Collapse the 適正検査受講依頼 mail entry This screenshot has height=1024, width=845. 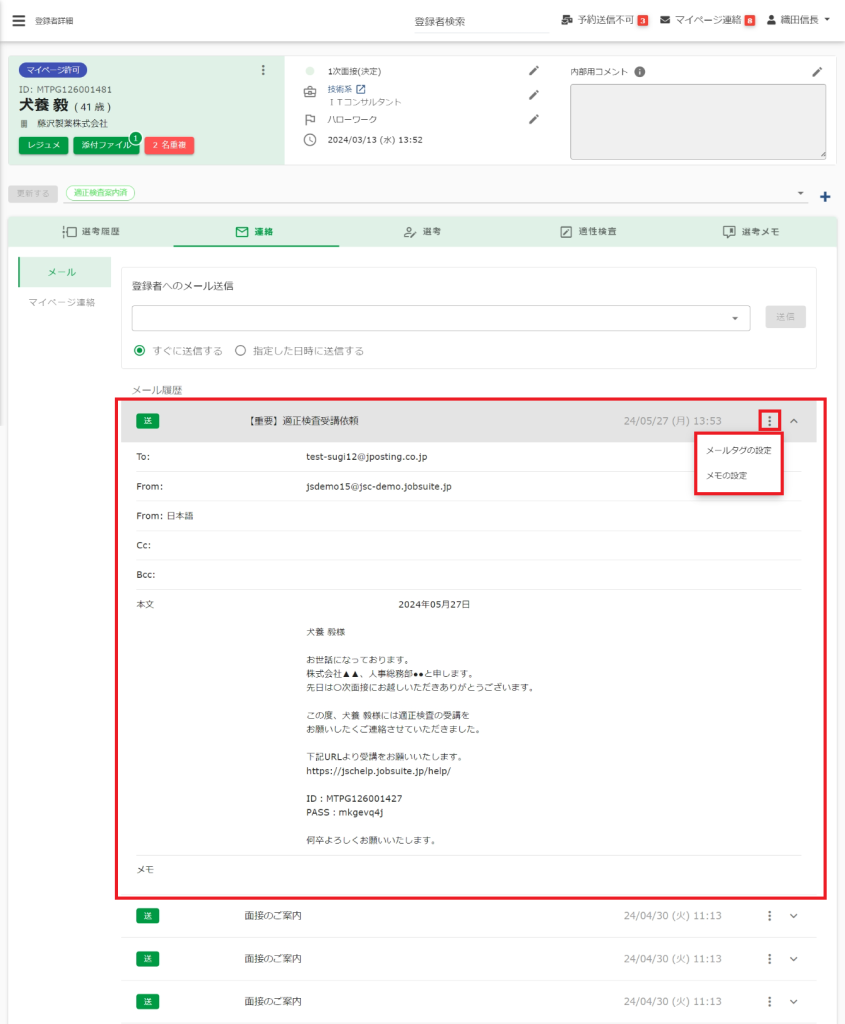(x=794, y=421)
